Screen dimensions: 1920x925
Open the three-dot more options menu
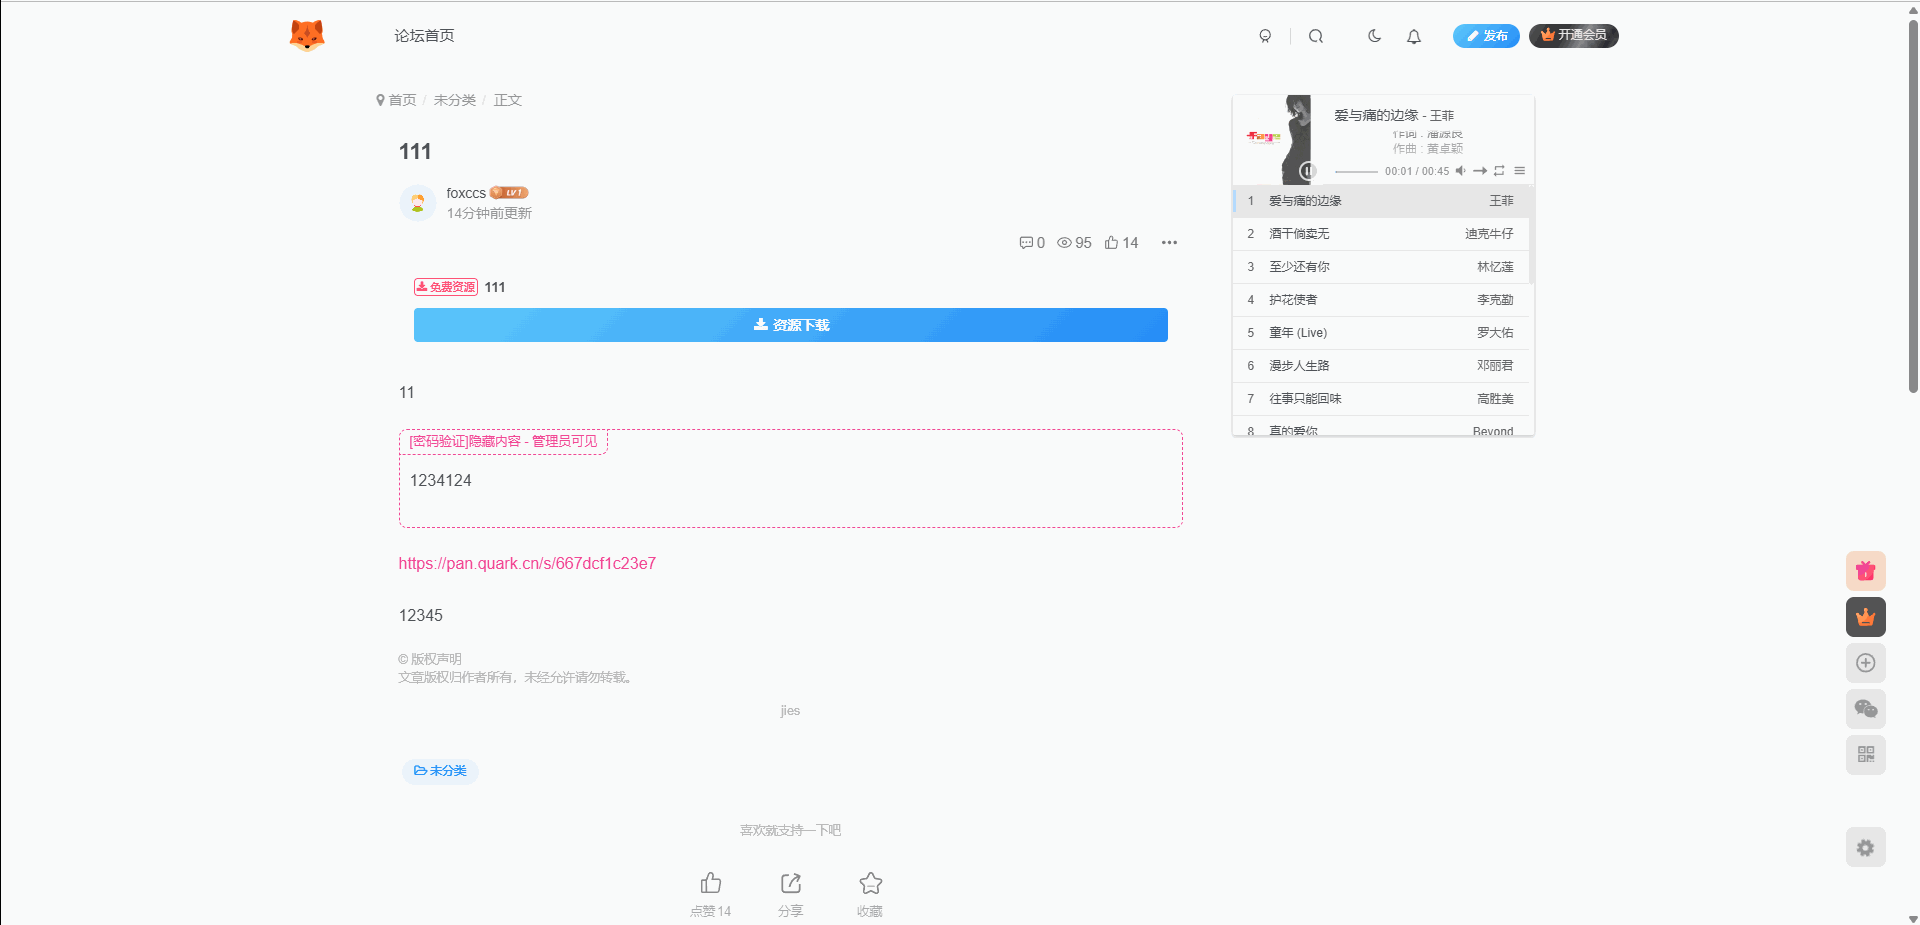[1169, 243]
